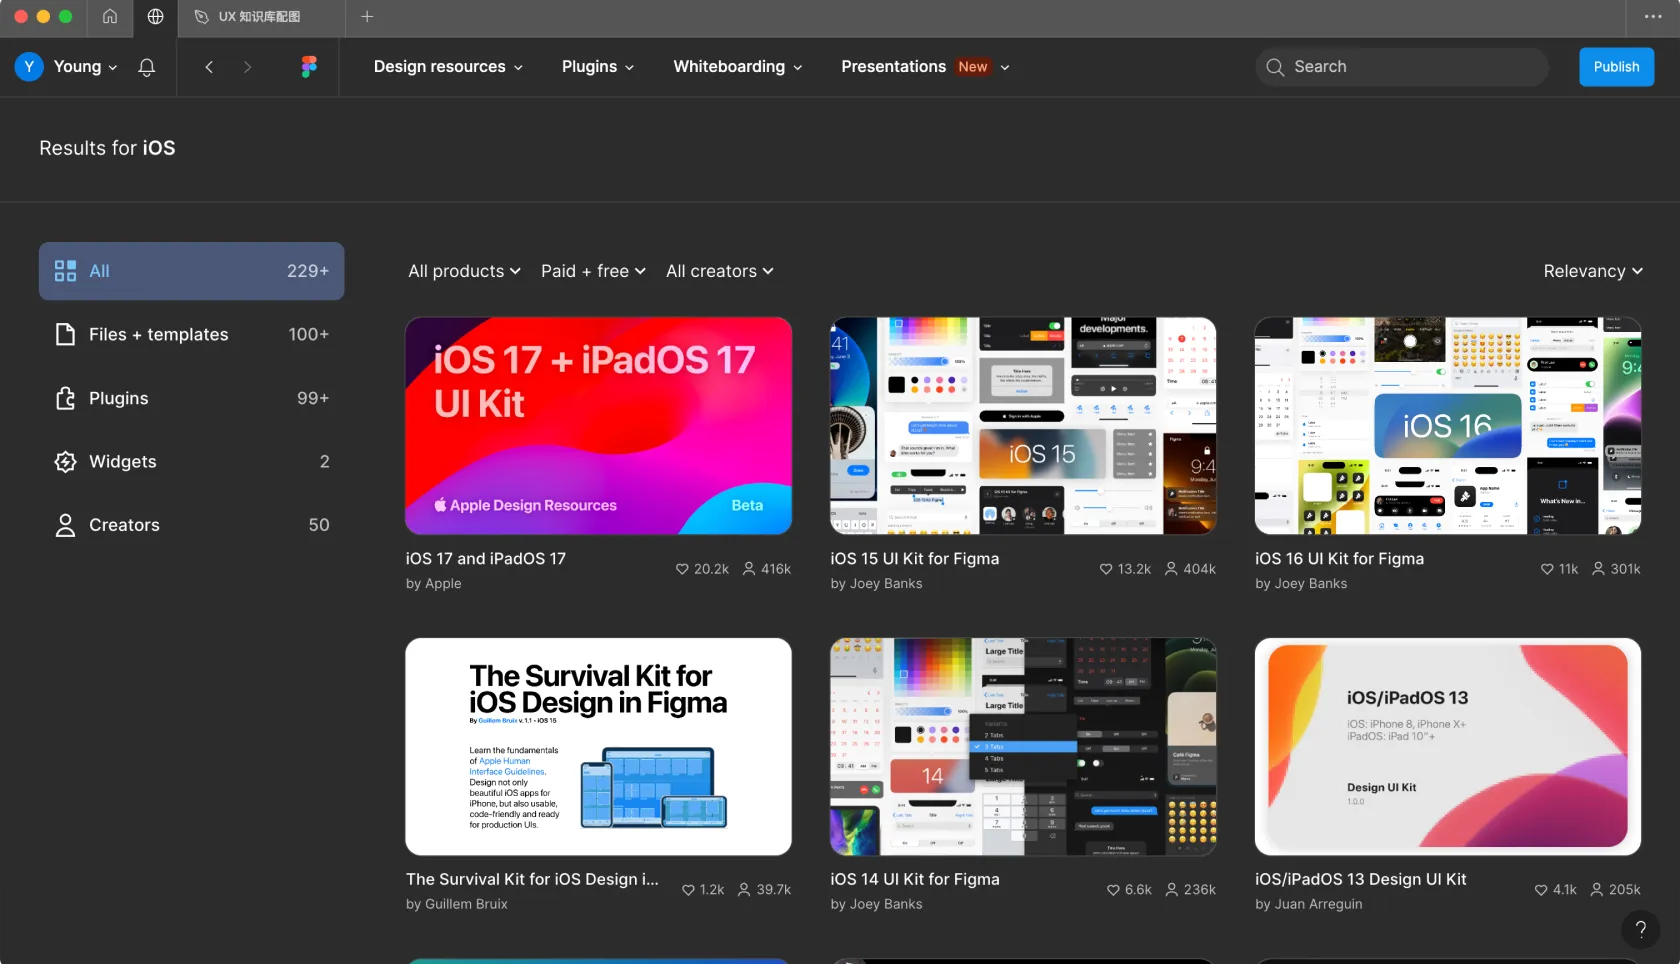Click the blue Publish button

click(x=1616, y=67)
